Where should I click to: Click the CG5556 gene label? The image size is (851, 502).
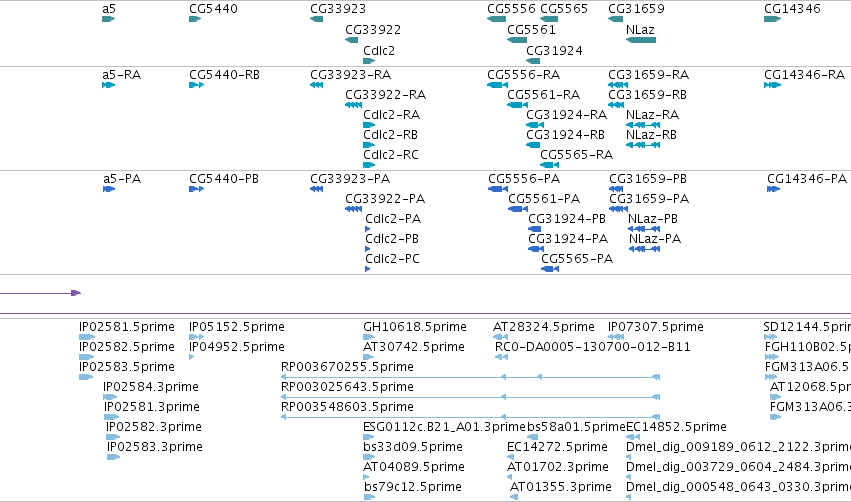511,9
